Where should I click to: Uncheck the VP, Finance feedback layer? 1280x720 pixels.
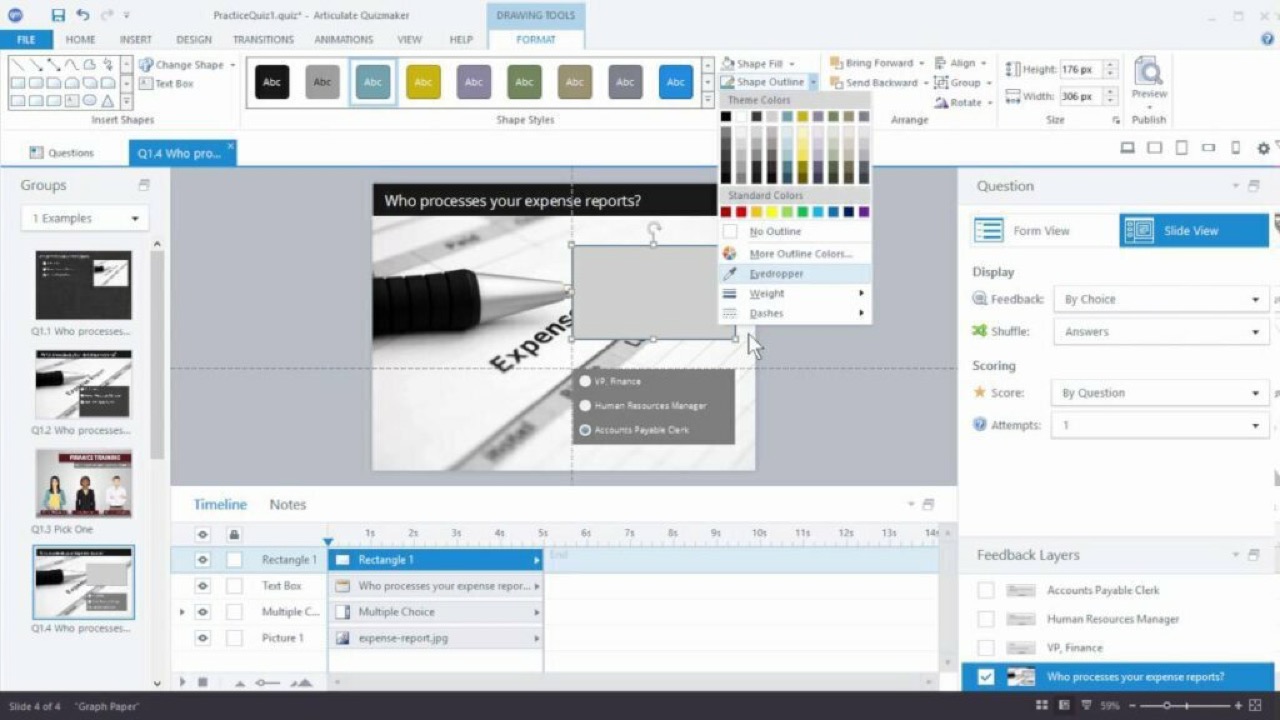pyautogui.click(x=986, y=647)
